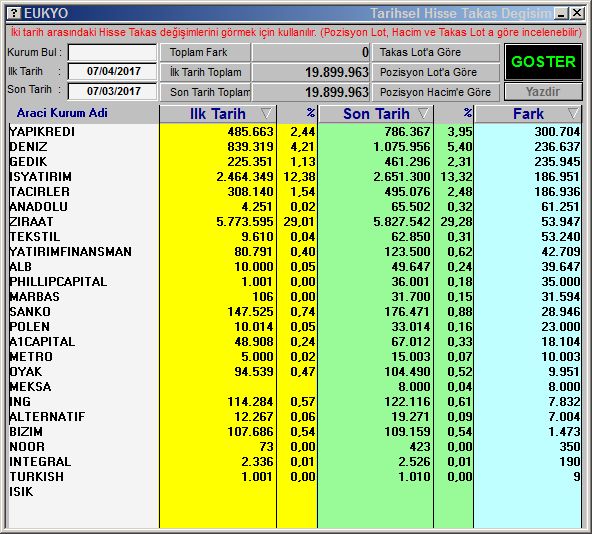Select the SANKO row
This screenshot has width=592, height=534.
tap(294, 312)
